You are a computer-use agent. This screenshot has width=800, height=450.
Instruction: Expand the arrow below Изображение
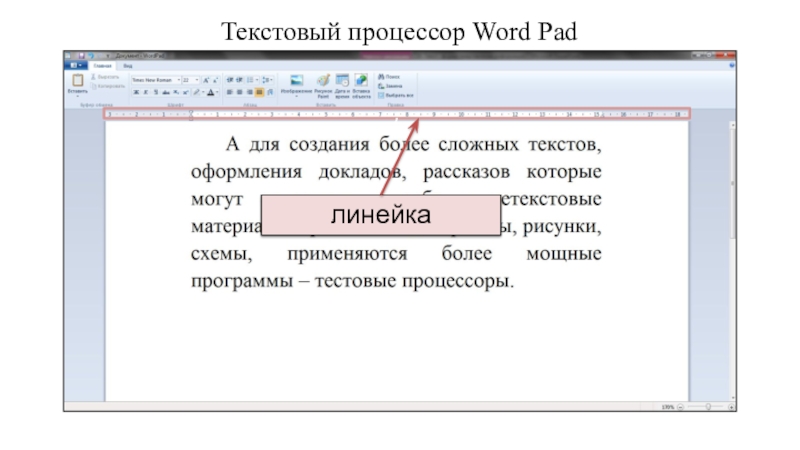point(296,96)
